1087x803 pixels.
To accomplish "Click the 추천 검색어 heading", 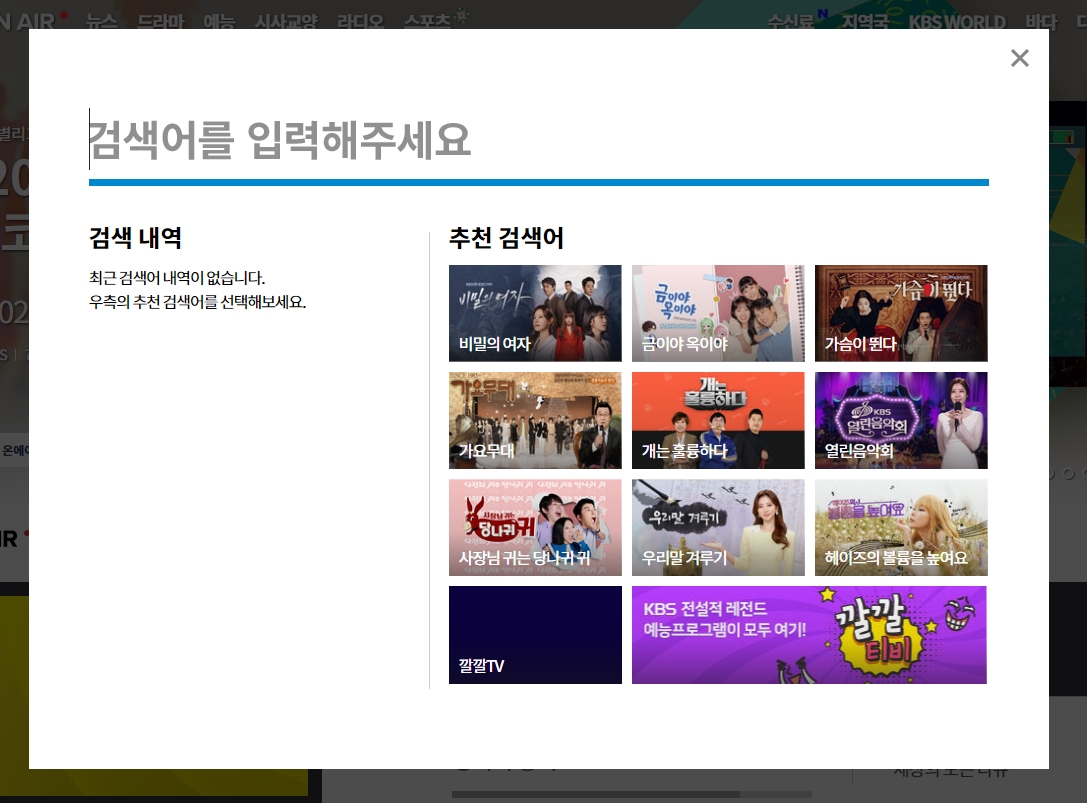I will coord(506,238).
